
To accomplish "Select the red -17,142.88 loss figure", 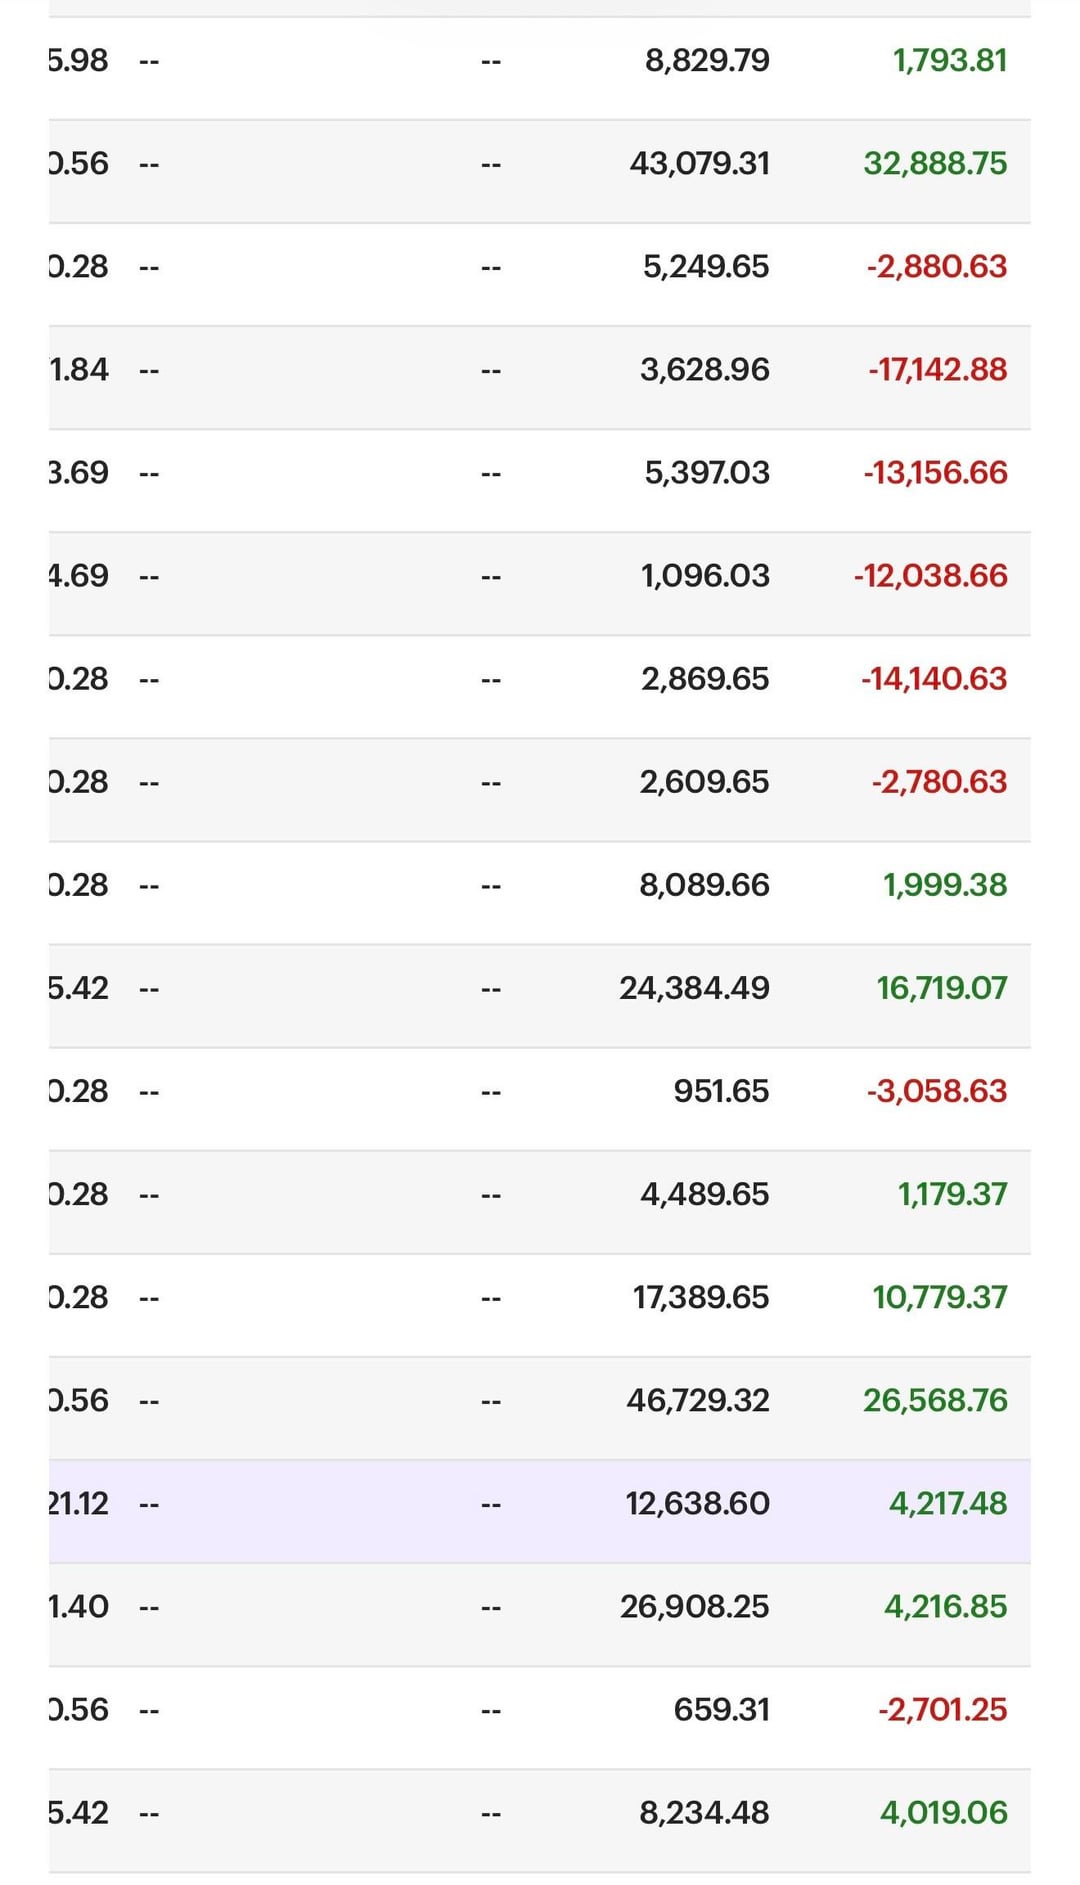I will (x=937, y=370).
